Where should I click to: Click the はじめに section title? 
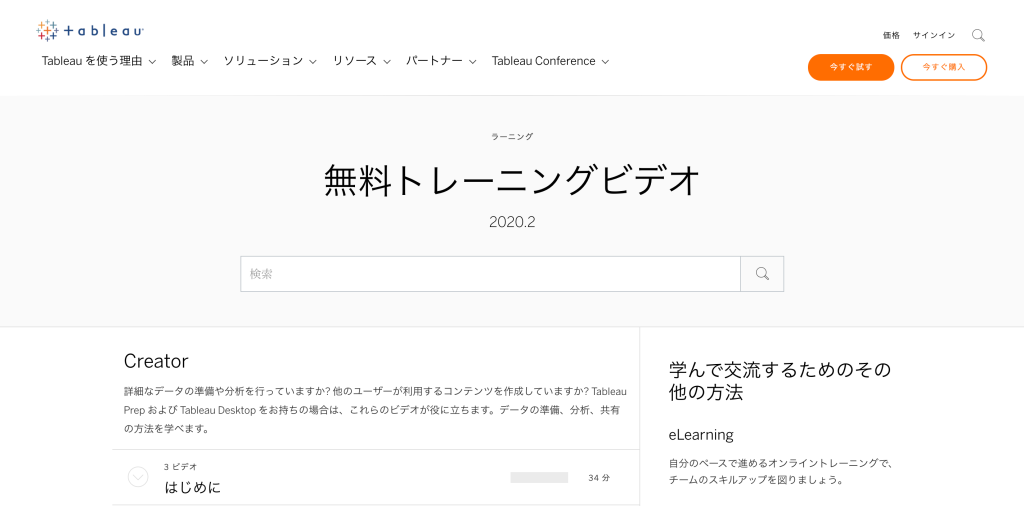click(193, 487)
